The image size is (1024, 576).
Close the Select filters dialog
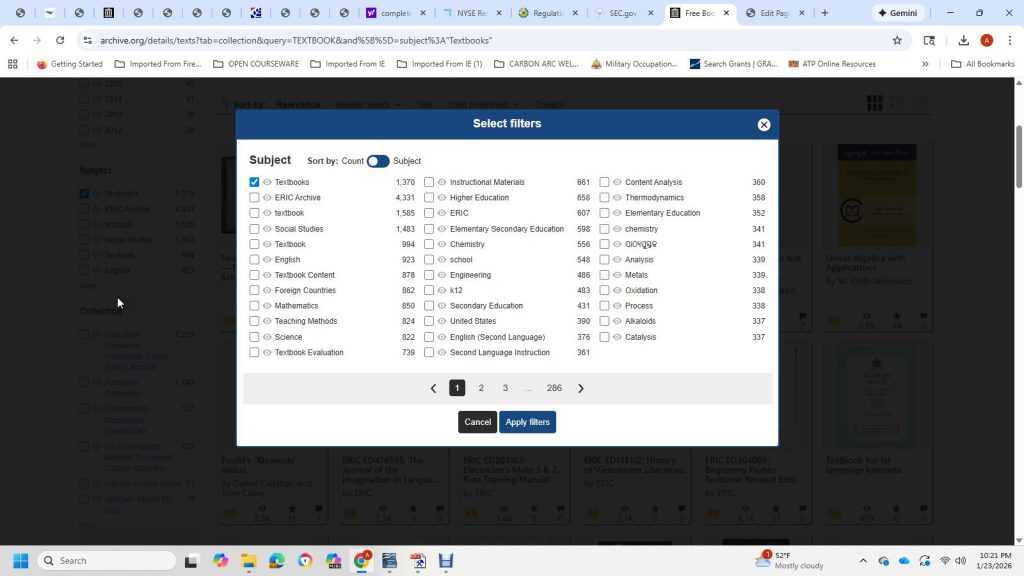click(x=764, y=125)
